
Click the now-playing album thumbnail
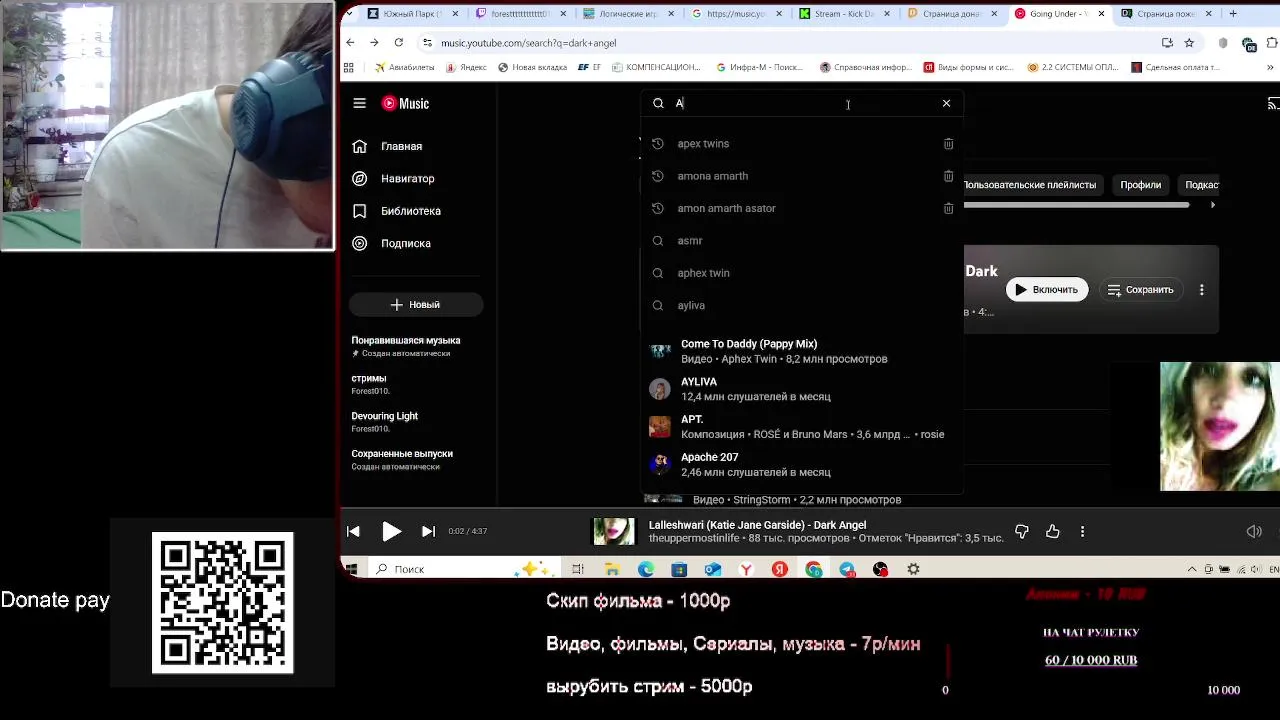(x=614, y=531)
